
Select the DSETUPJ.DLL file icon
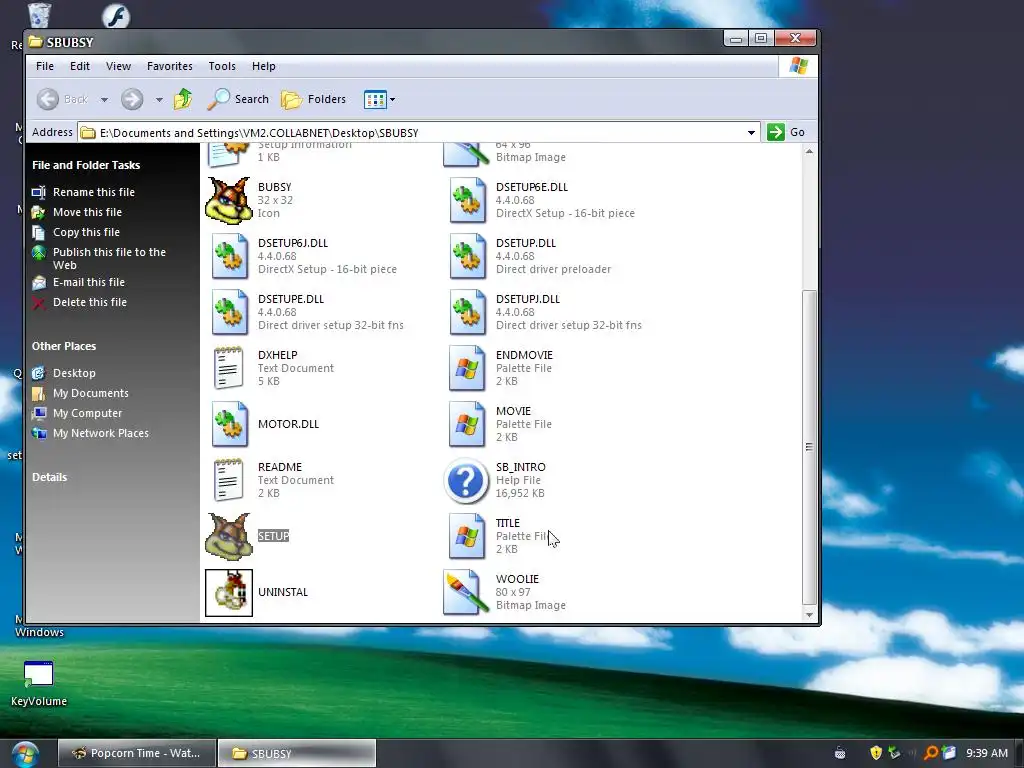coord(467,312)
